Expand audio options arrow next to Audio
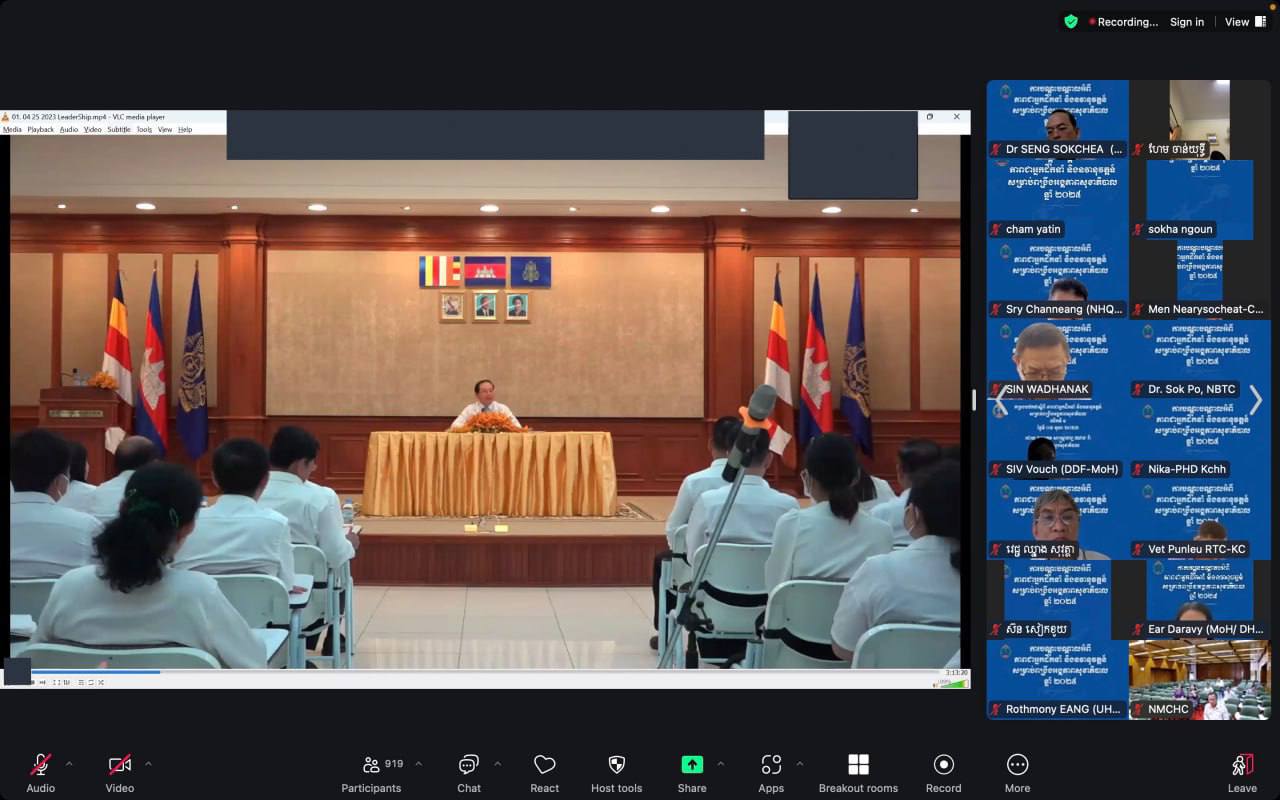This screenshot has width=1280, height=800. (69, 764)
